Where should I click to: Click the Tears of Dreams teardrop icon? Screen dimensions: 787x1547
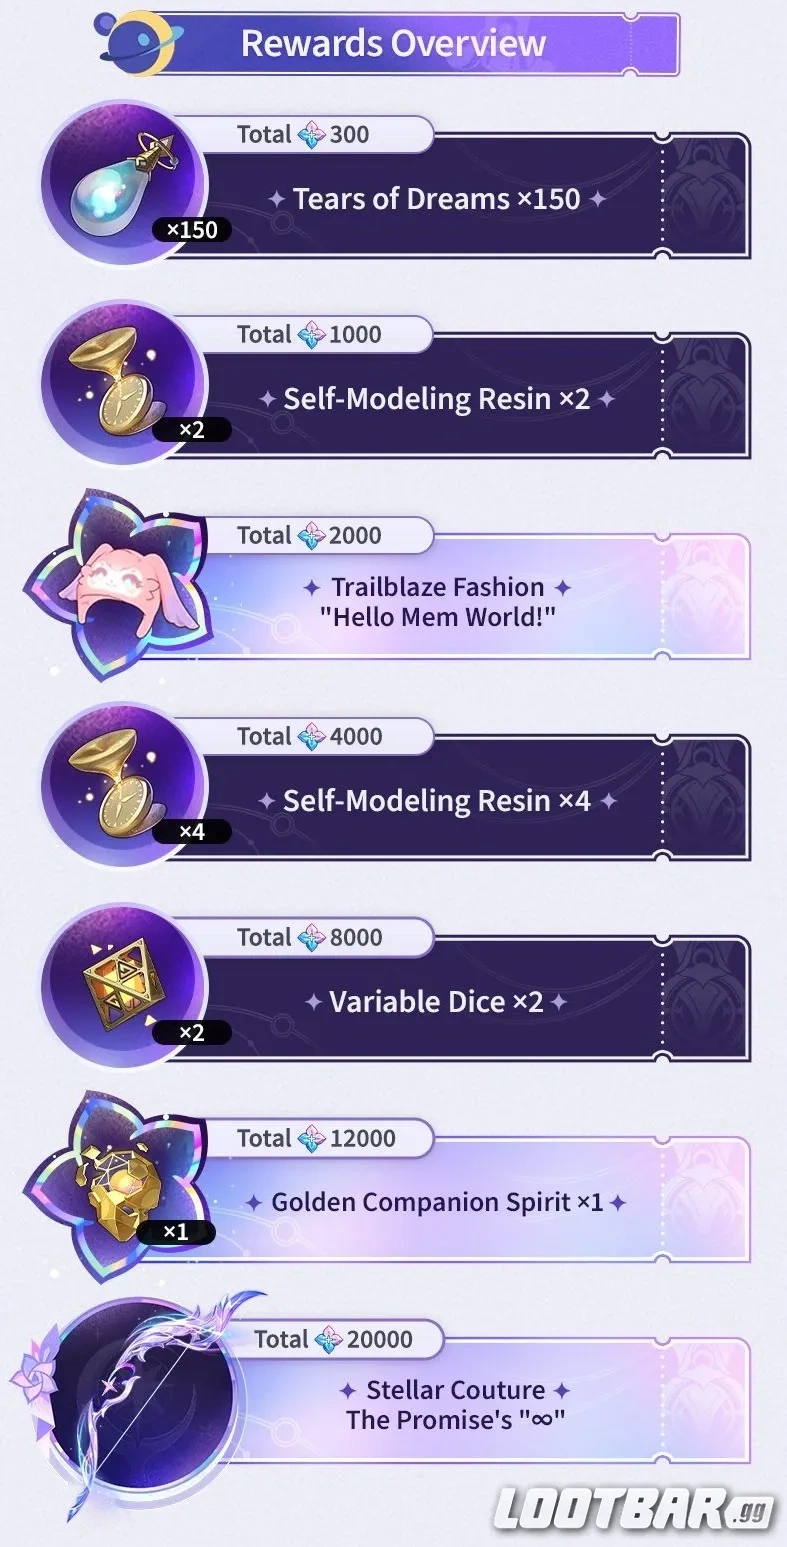(x=123, y=183)
